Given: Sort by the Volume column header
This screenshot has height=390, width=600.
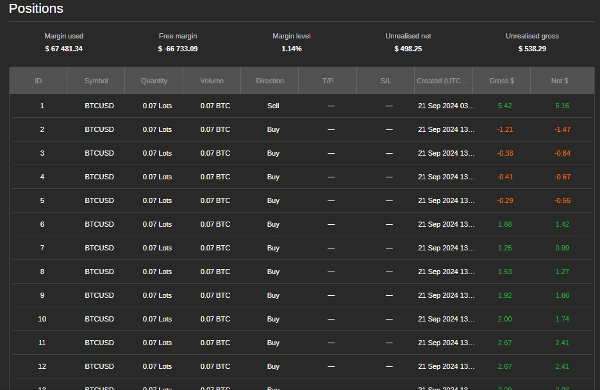Looking at the screenshot, I should [x=212, y=81].
